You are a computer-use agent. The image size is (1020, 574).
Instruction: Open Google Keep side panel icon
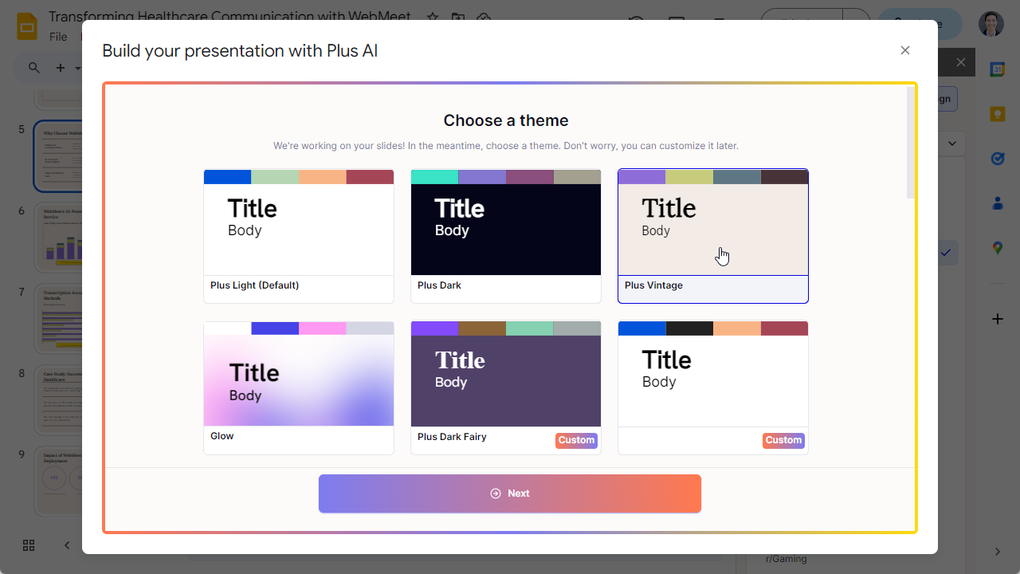point(997,114)
